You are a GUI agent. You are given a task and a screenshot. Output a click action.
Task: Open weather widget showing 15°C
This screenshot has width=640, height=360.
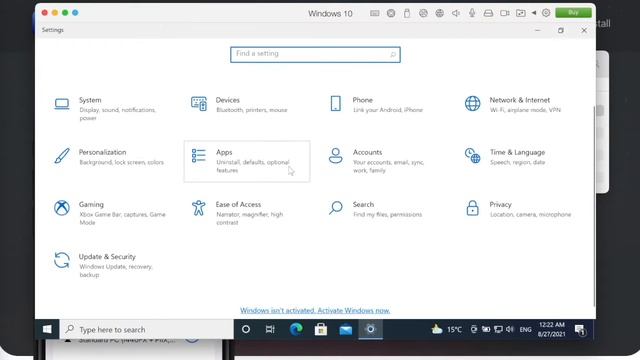pyautogui.click(x=447, y=329)
